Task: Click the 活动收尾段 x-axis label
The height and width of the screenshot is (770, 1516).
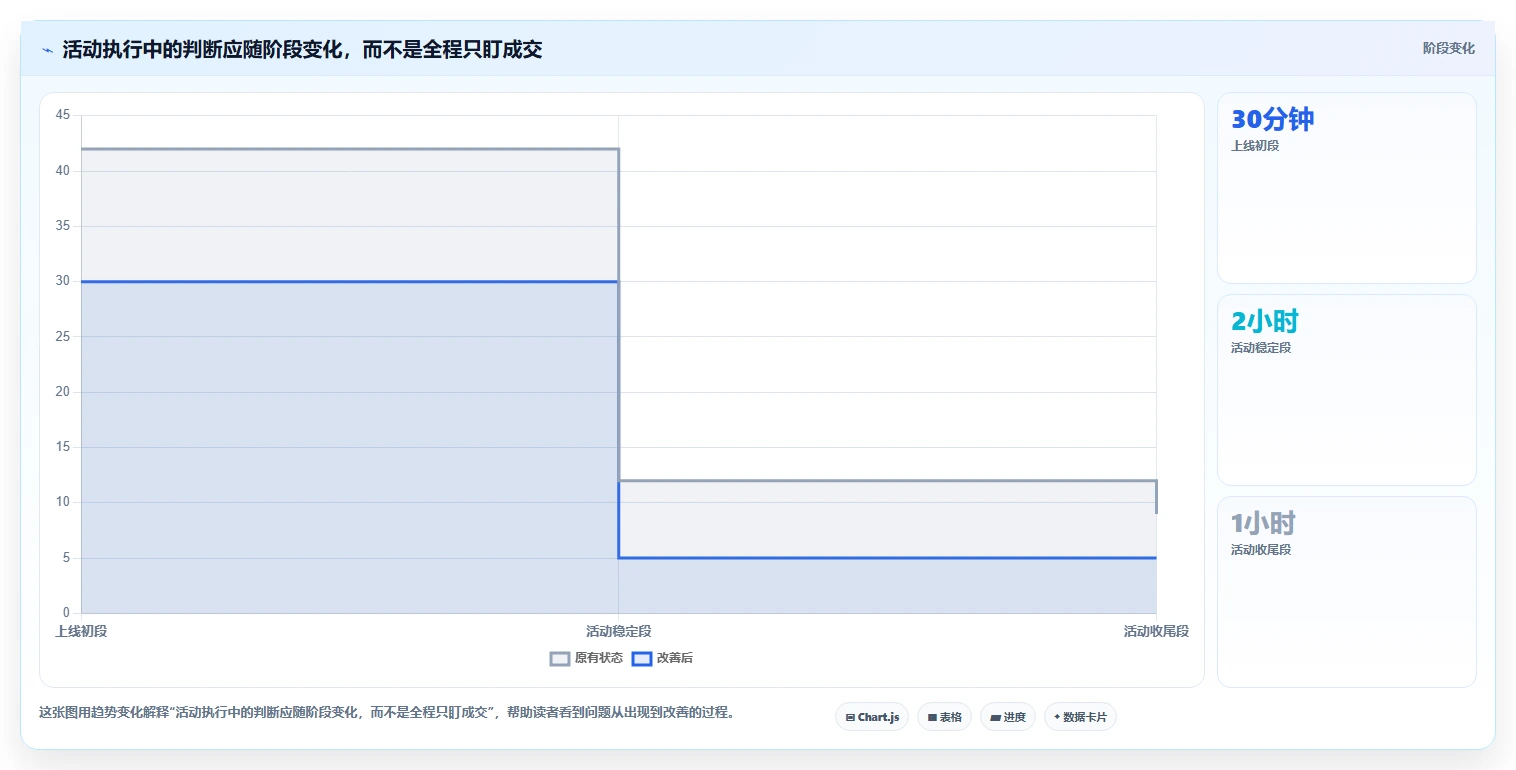Action: coord(1156,631)
